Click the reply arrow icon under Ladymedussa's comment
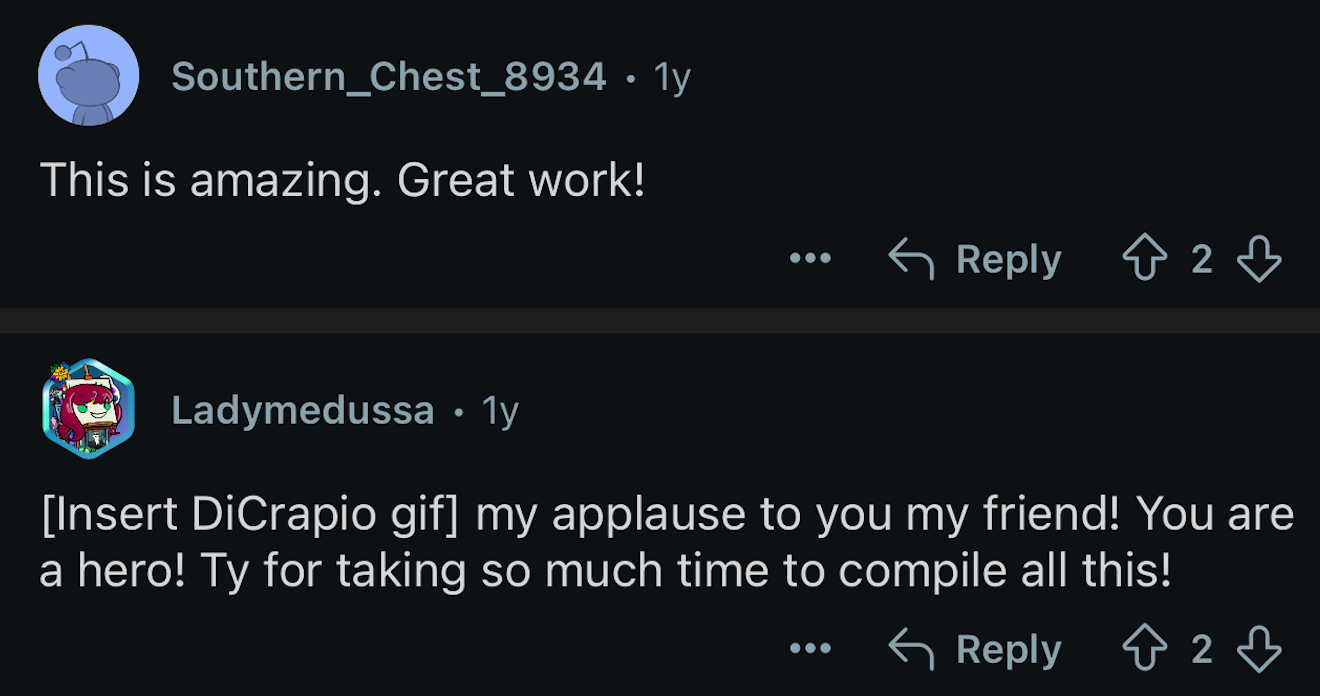1320x696 pixels. [x=911, y=649]
